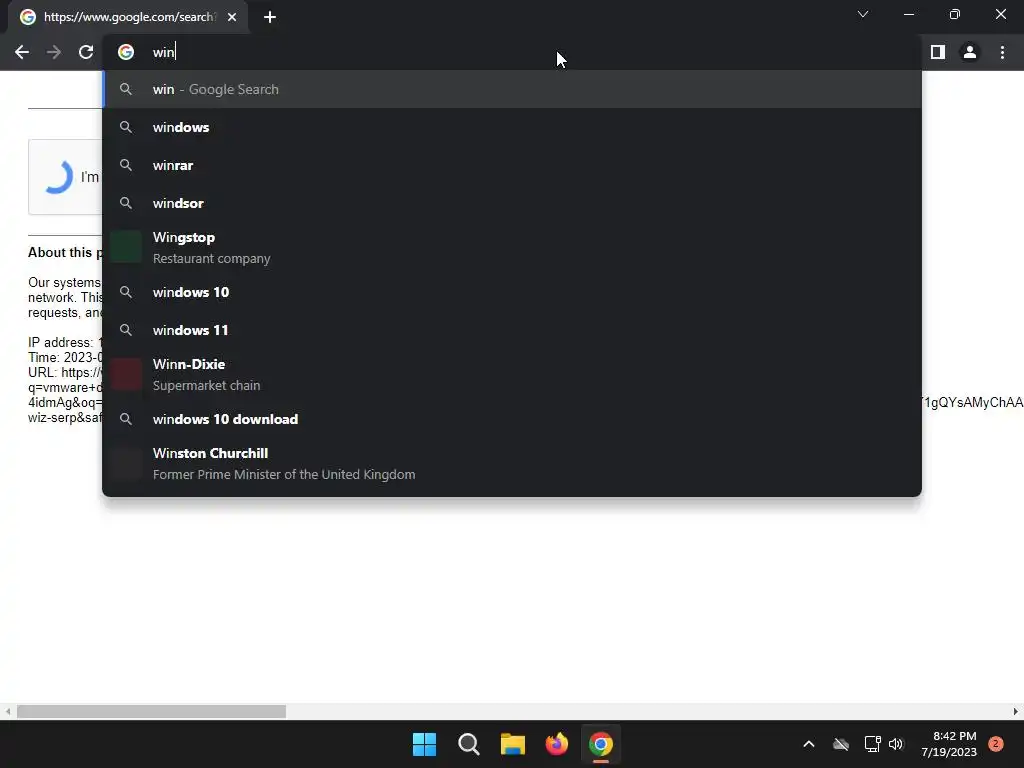1024x768 pixels.
Task: Click the Wingstop suggestion thumbnail
Action: tap(126, 247)
